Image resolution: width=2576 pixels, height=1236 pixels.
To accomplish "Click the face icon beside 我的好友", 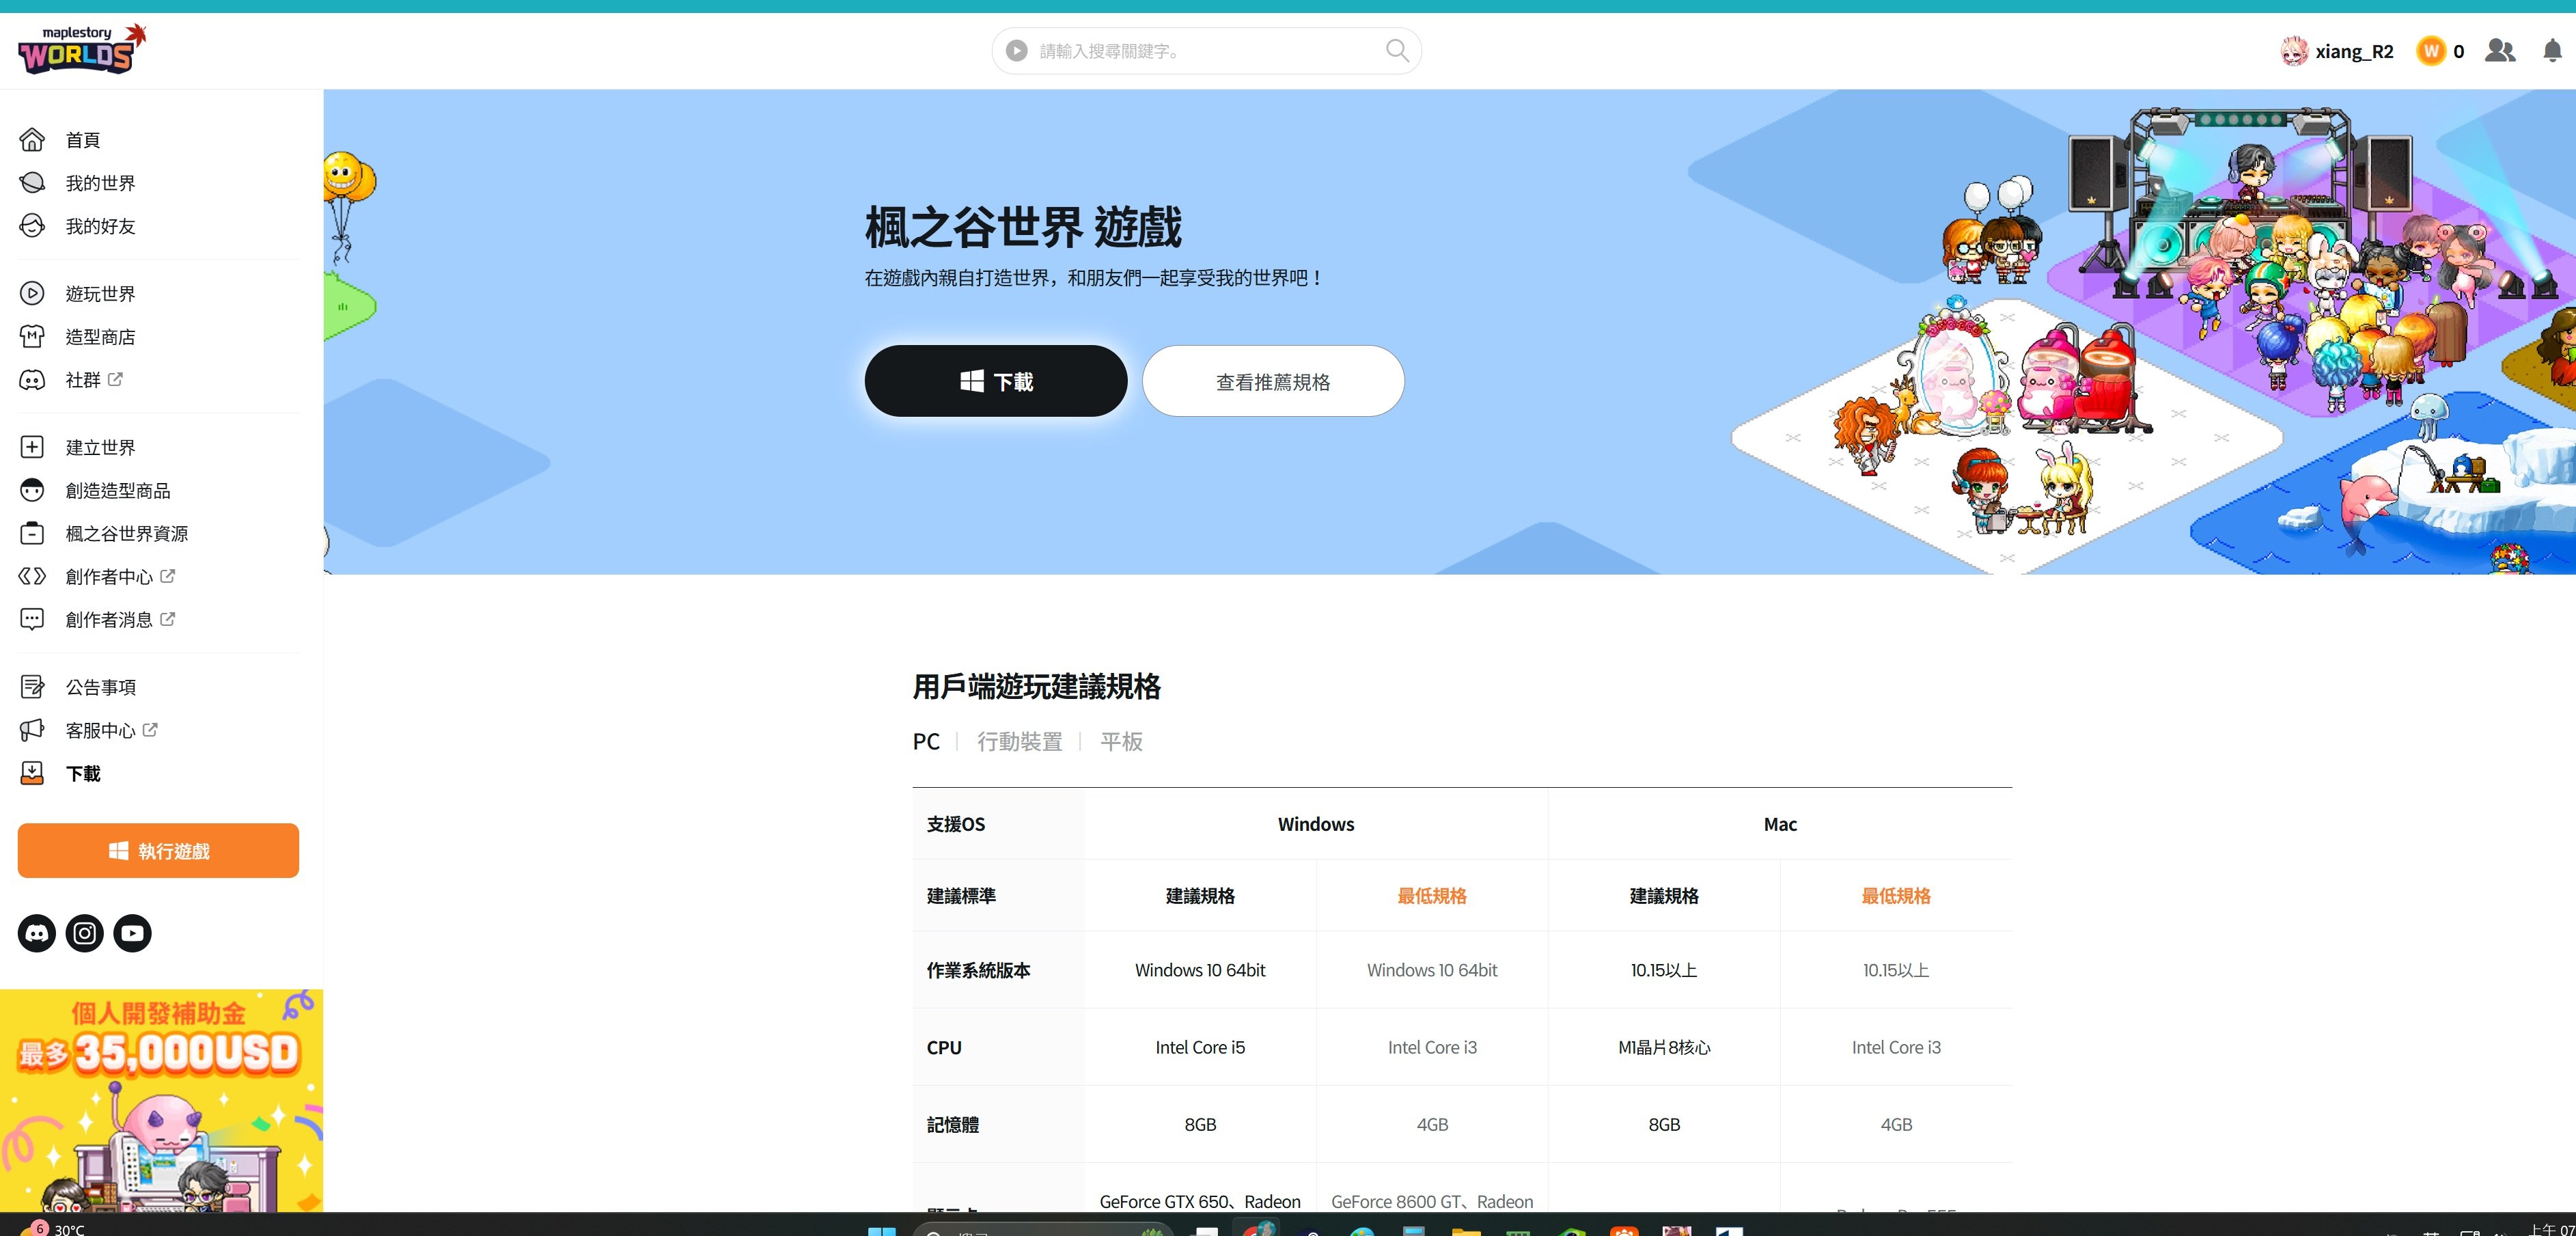I will 32,225.
